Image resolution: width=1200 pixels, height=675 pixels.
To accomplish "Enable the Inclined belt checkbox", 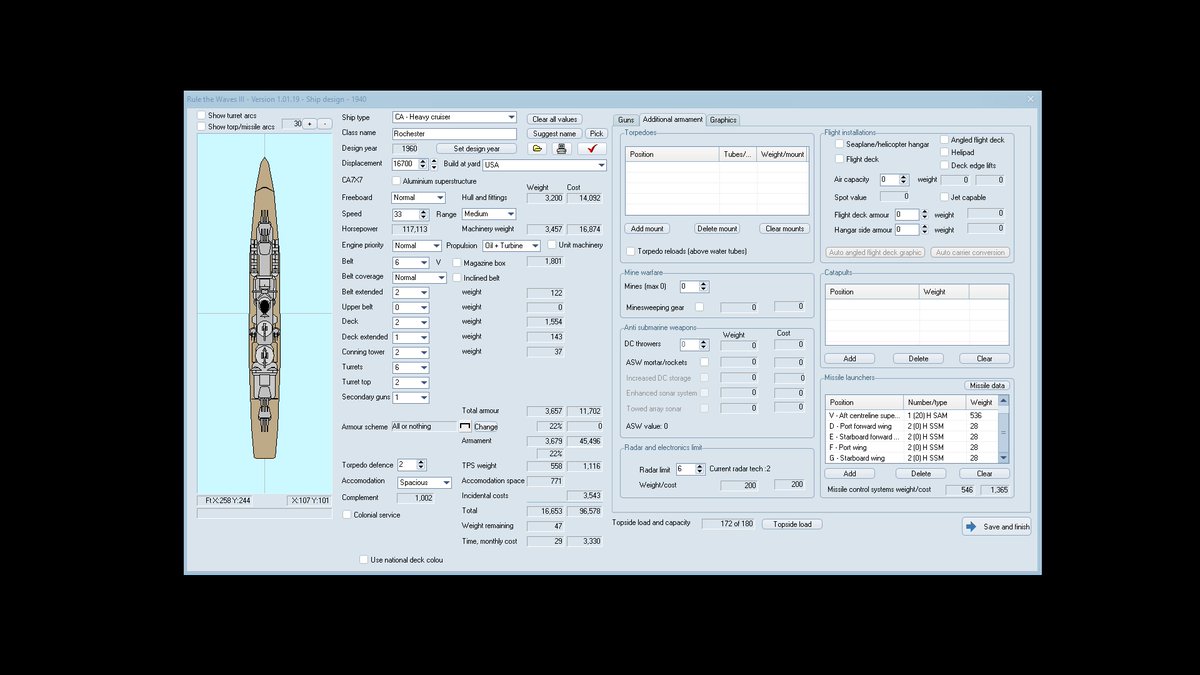I will [x=457, y=277].
